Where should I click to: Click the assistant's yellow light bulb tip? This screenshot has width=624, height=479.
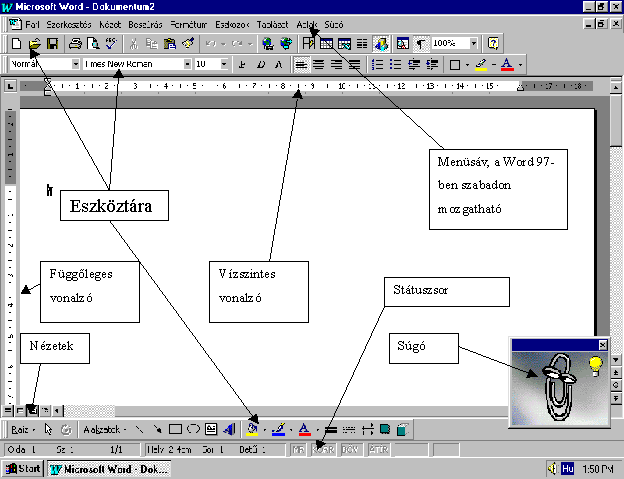tap(595, 366)
